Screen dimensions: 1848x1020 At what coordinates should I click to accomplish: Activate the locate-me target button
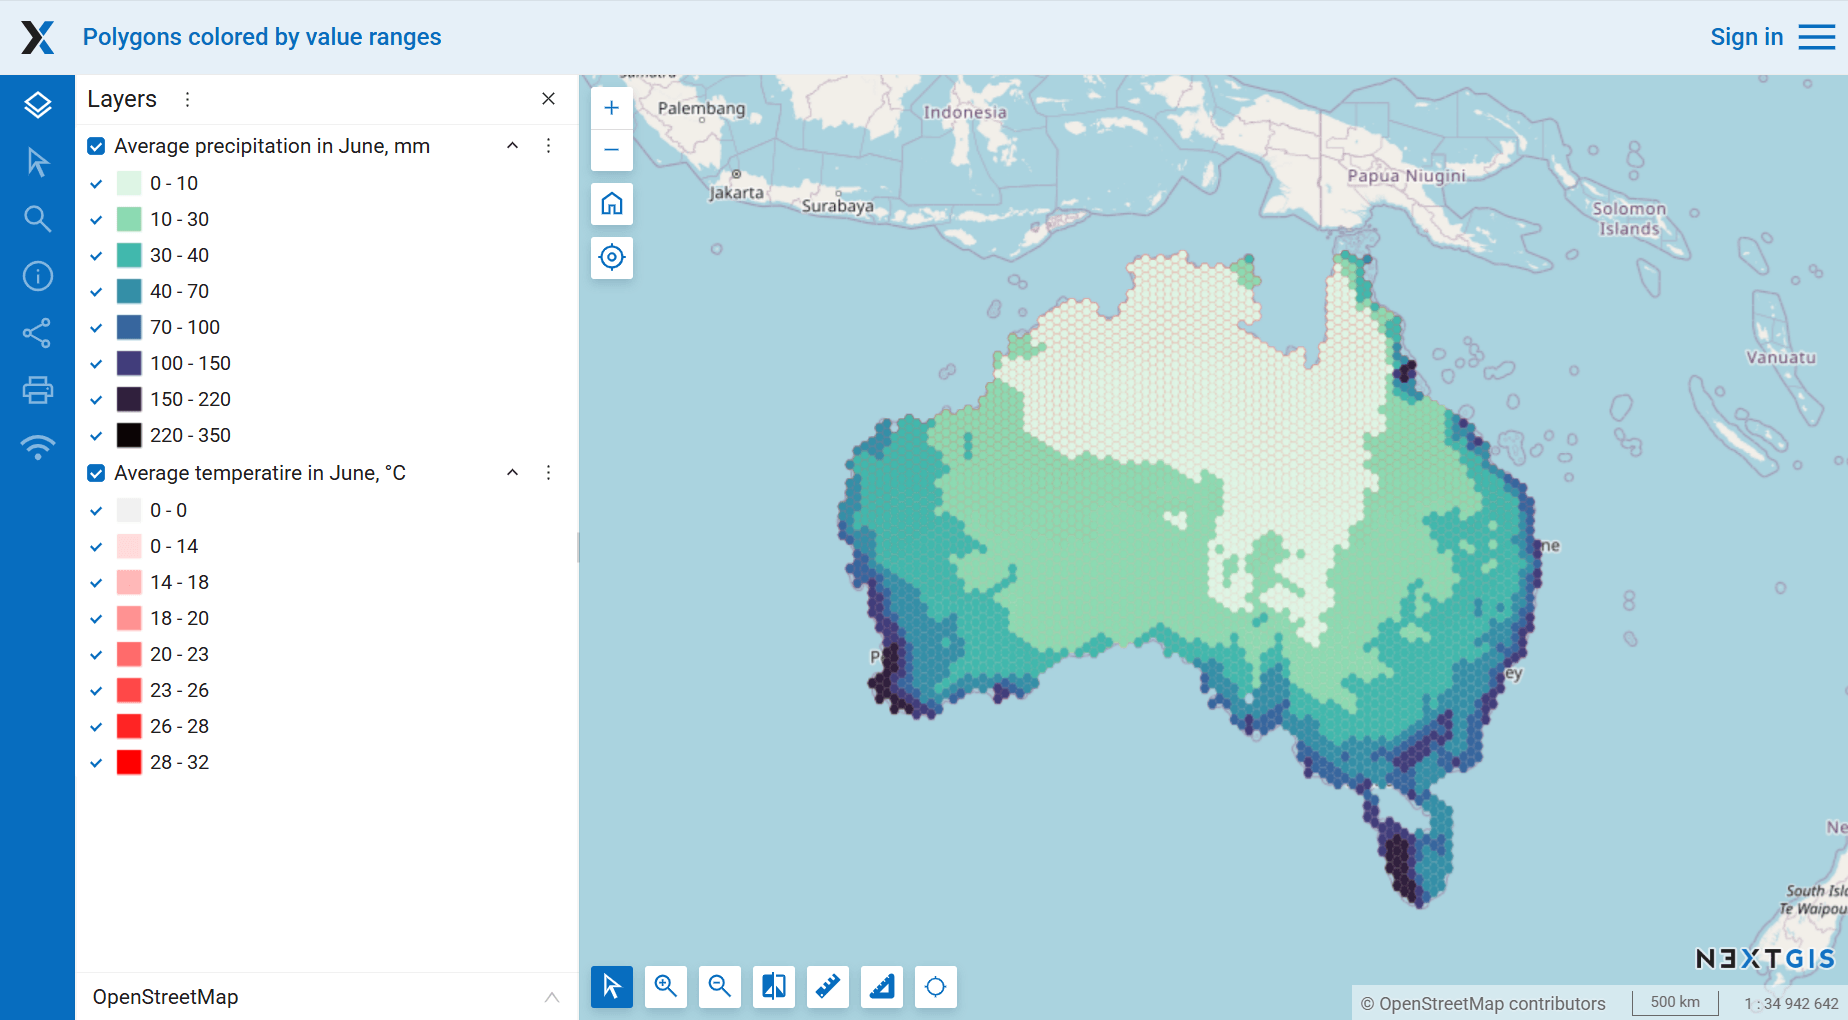[x=612, y=257]
